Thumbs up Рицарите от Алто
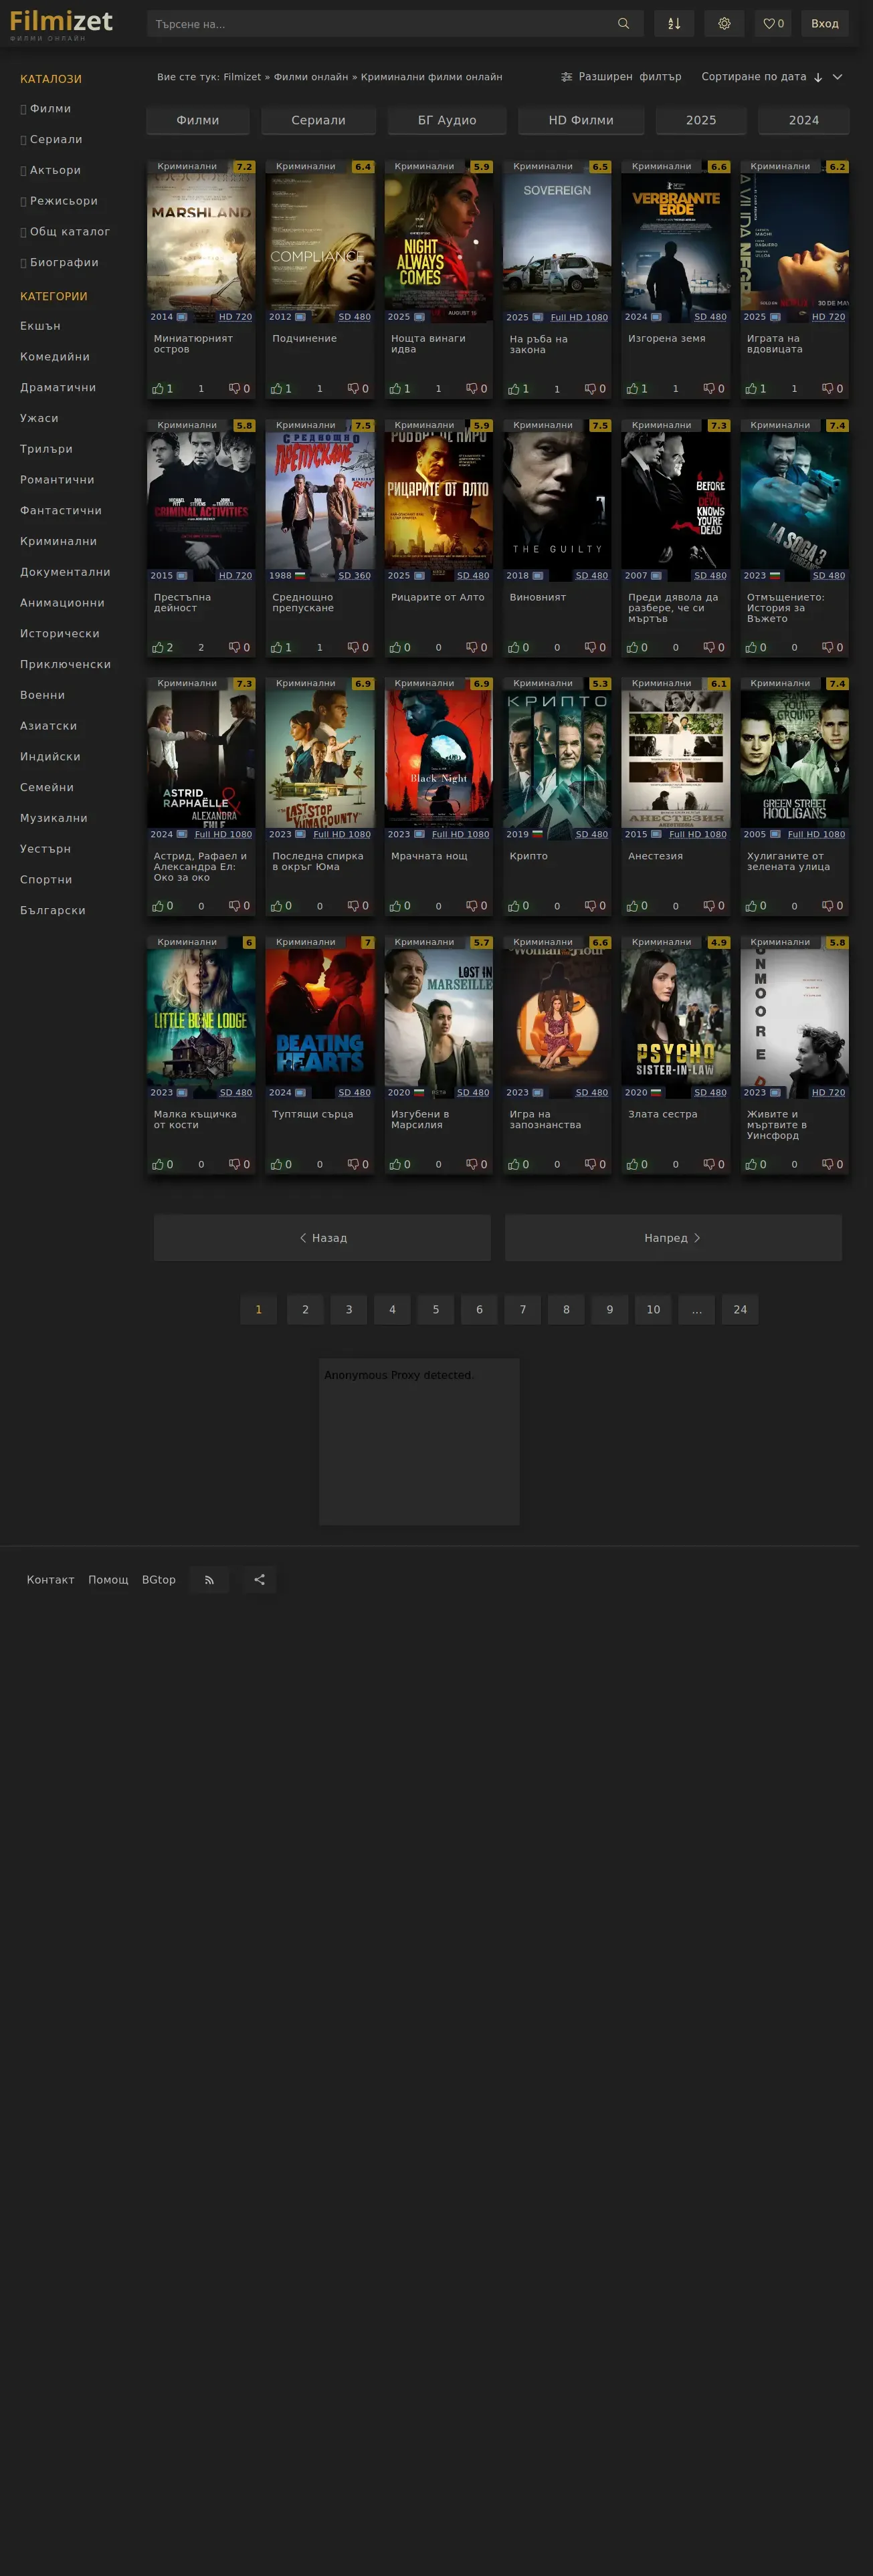Viewport: 873px width, 2576px height. [x=395, y=648]
